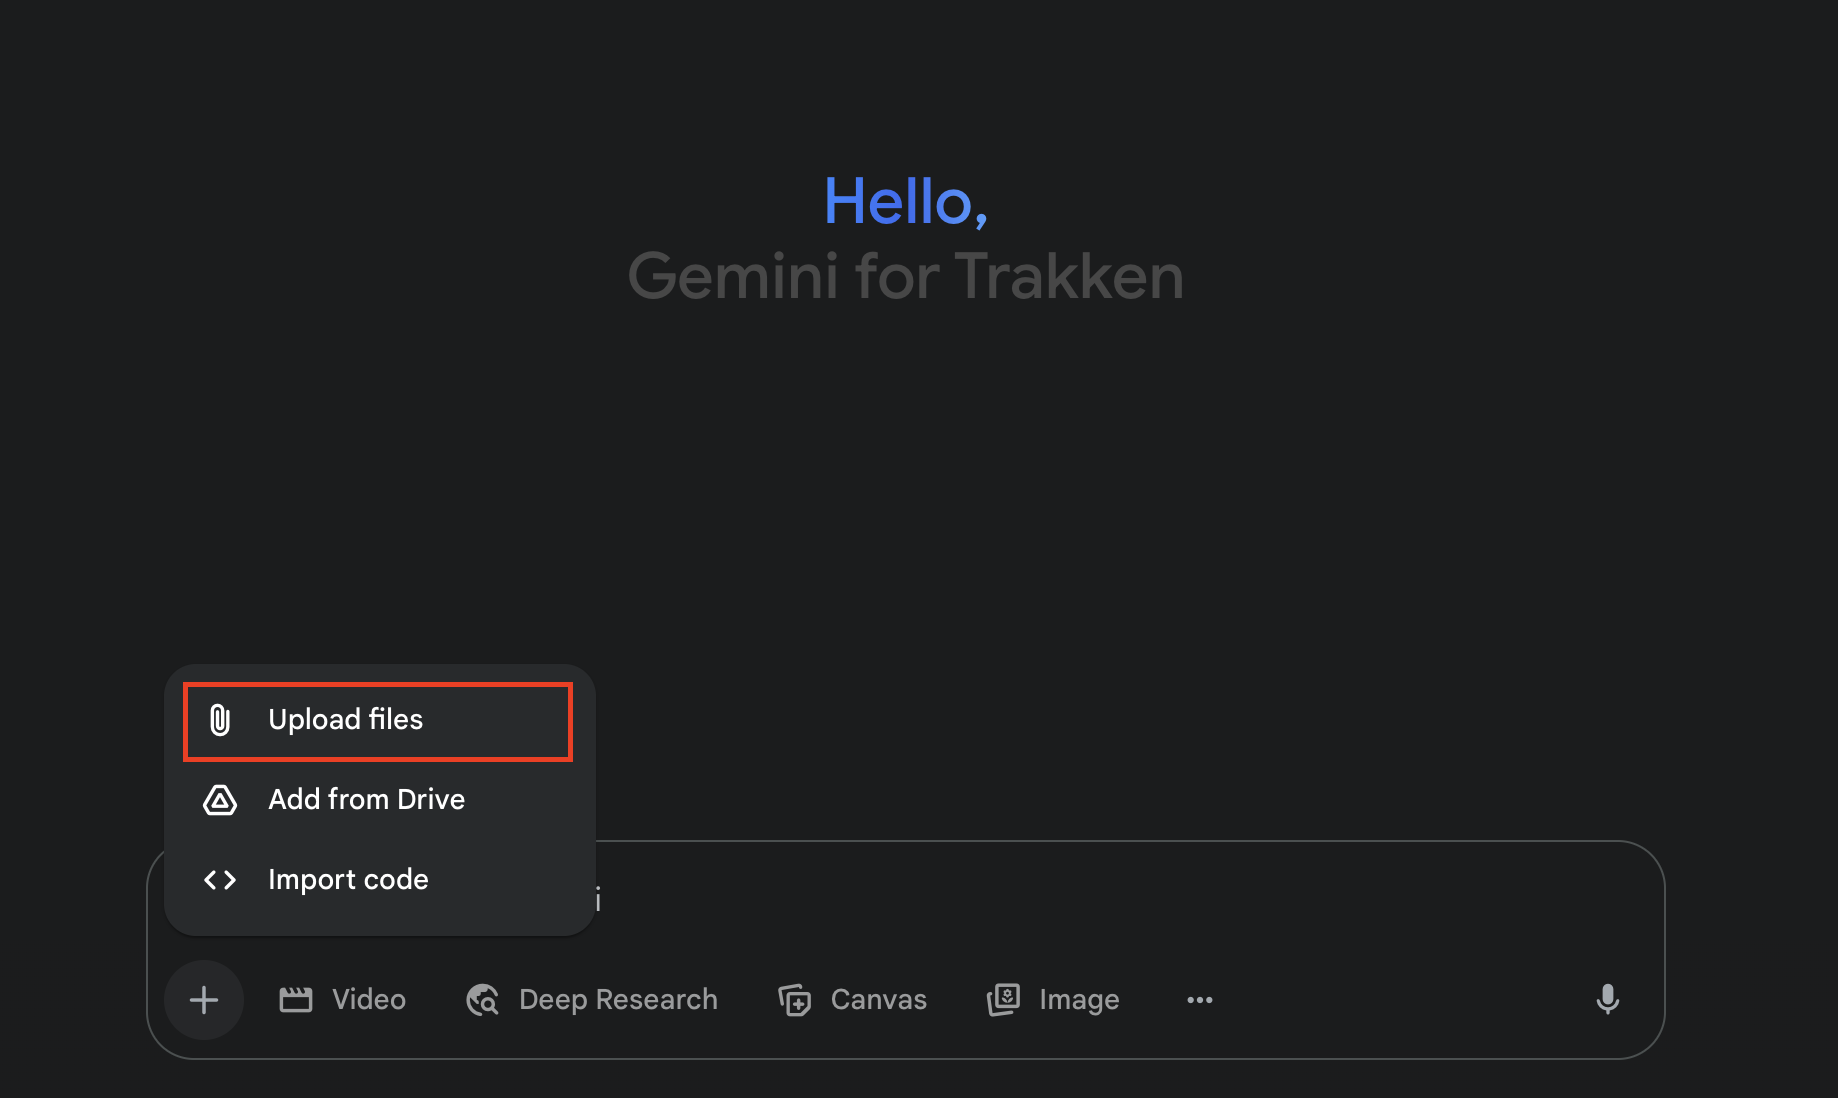Launch Canvas mode

(x=852, y=999)
